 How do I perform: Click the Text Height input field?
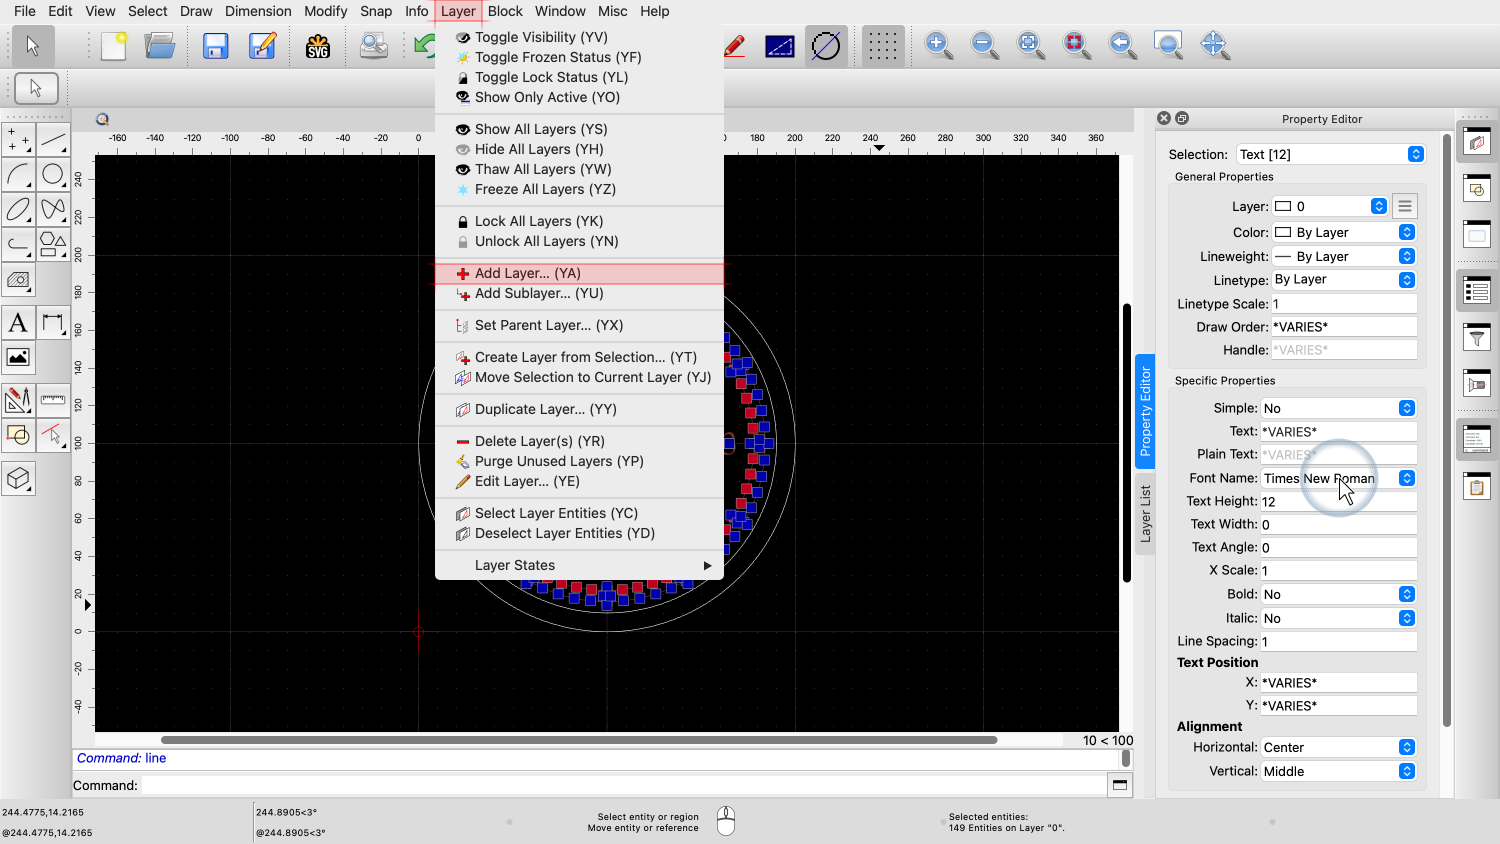1338,501
